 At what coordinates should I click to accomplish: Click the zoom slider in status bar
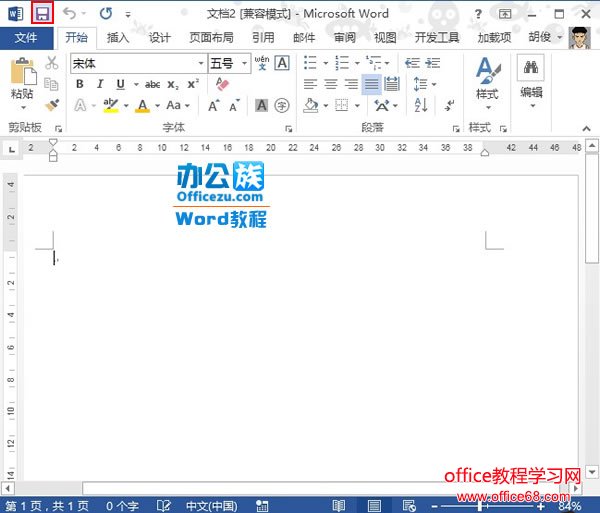click(487, 506)
